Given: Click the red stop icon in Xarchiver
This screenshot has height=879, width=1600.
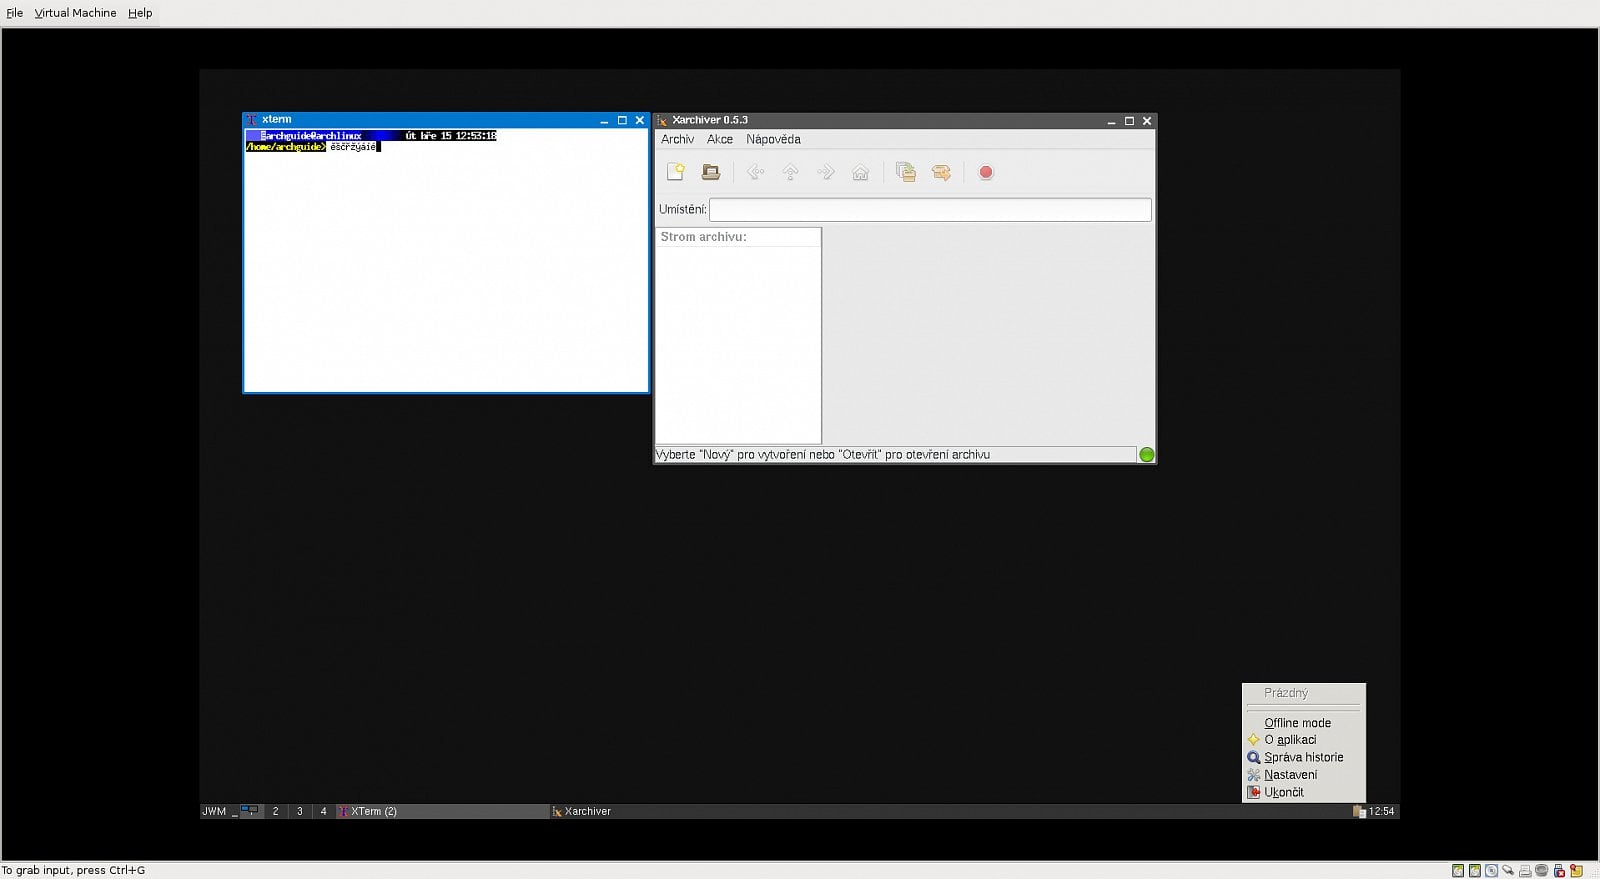Looking at the screenshot, I should coord(986,172).
